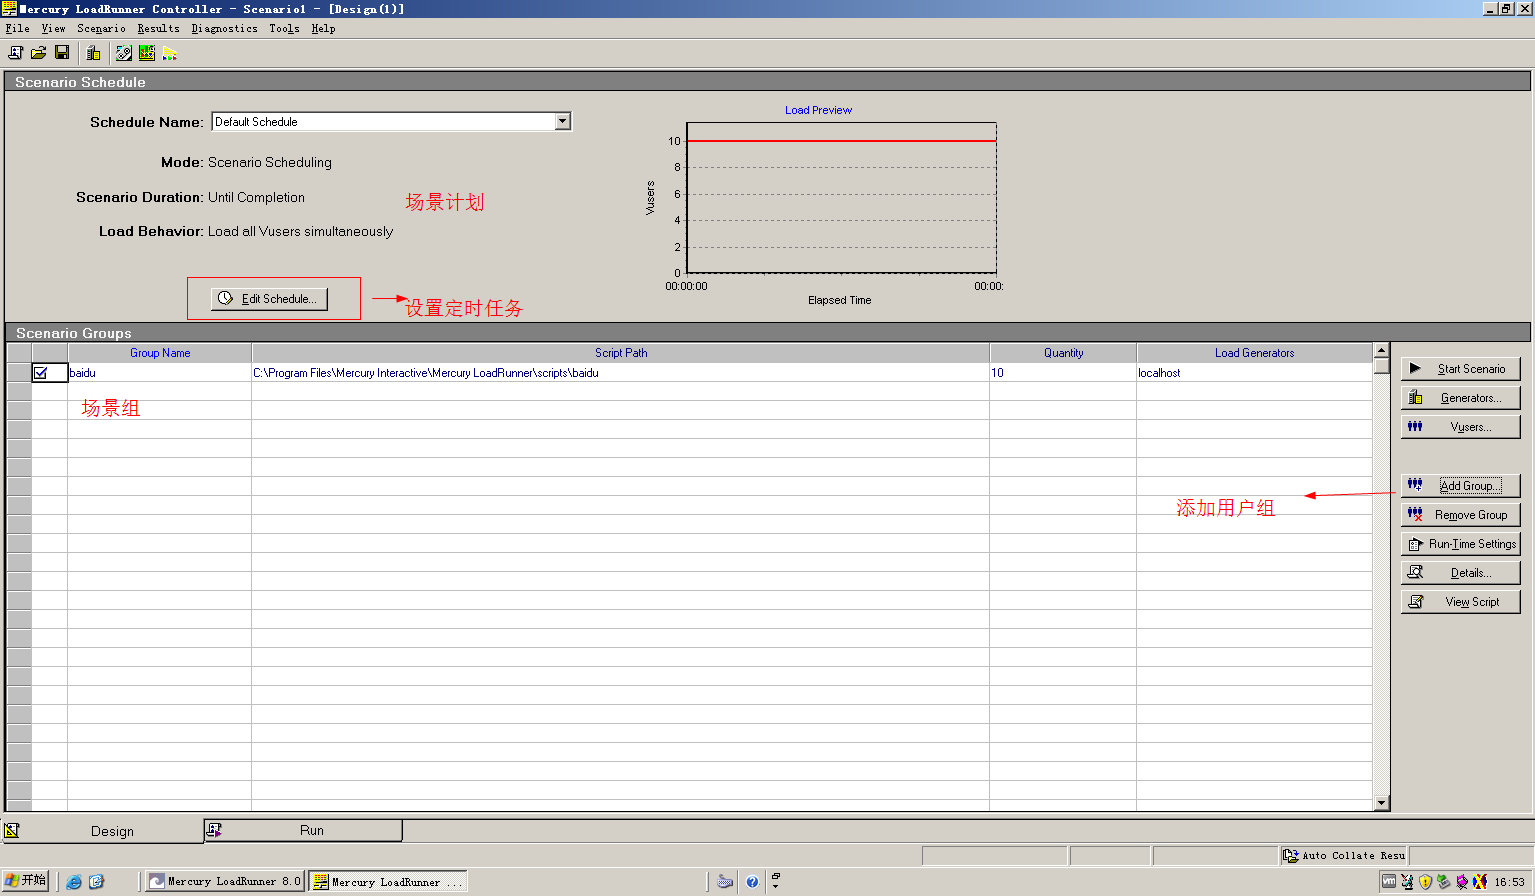This screenshot has height=896, width=1535.
Task: Click the View Script button
Action: tap(1460, 601)
